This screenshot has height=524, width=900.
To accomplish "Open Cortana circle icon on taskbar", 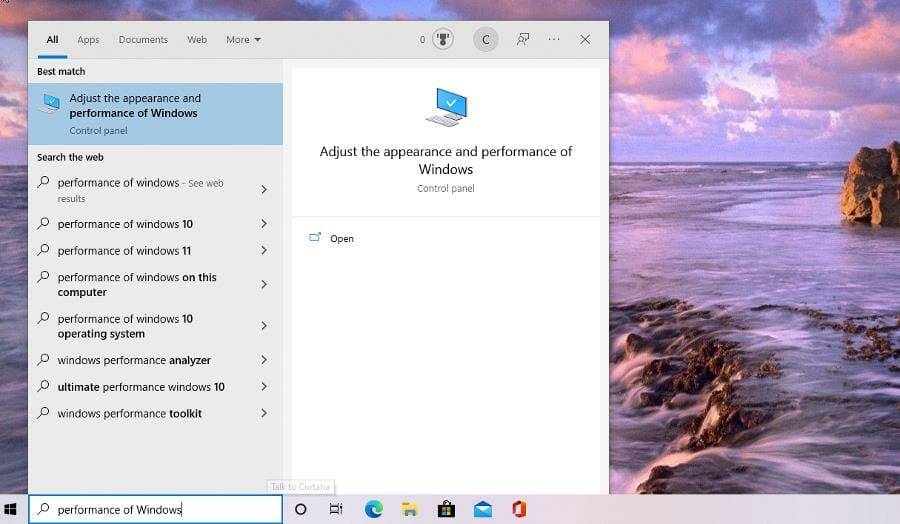I will (x=301, y=509).
